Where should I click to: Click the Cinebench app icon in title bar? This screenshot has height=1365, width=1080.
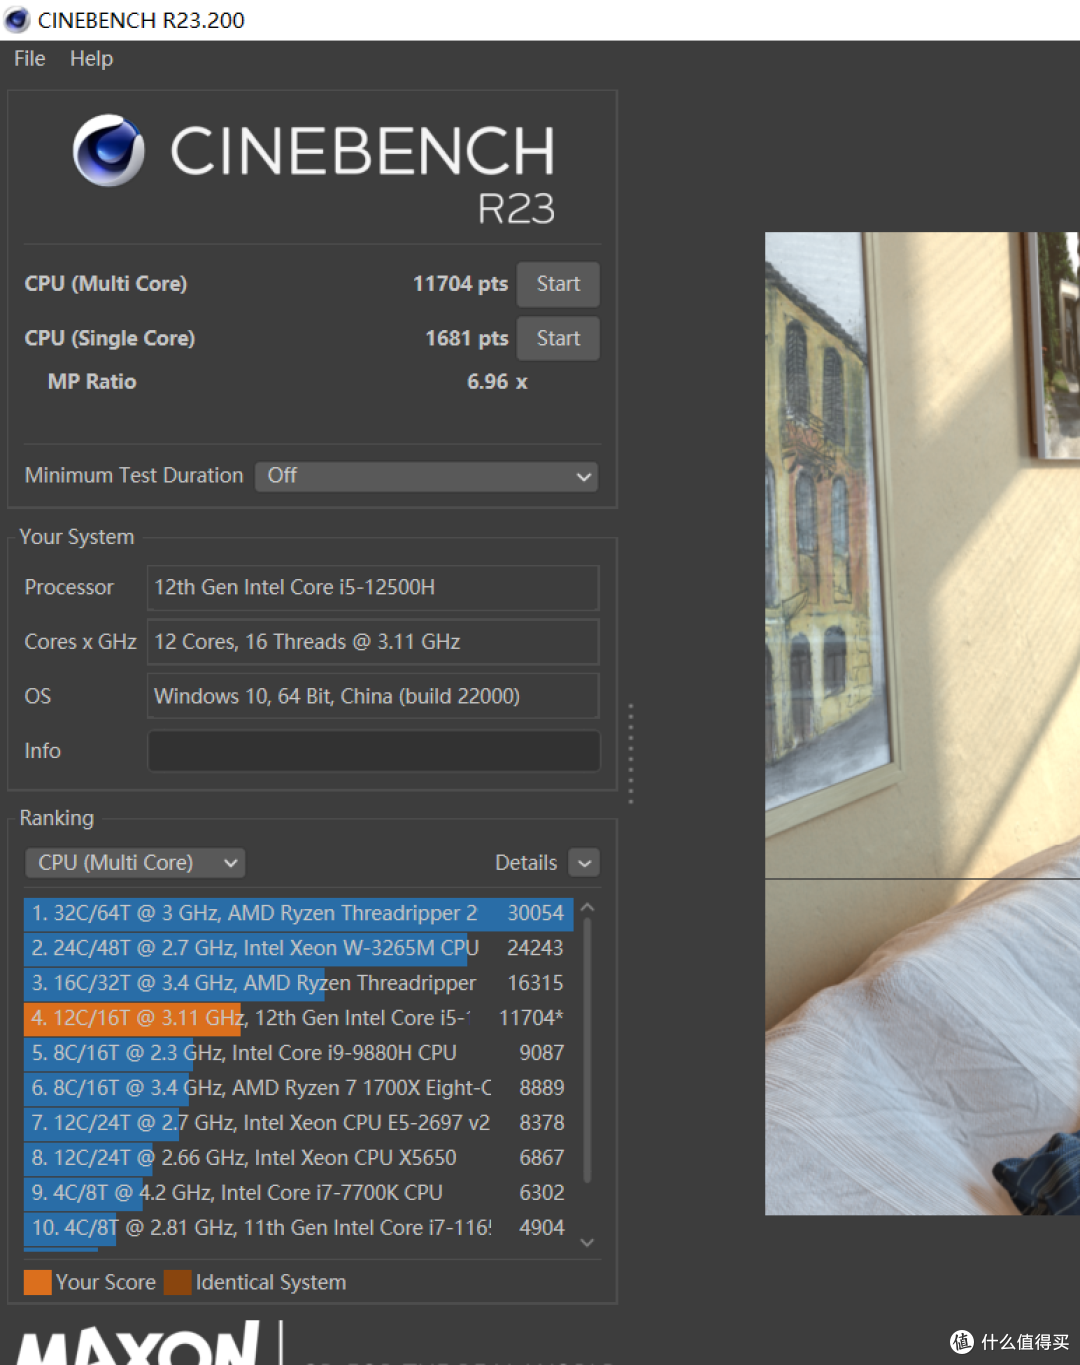pyautogui.click(x=17, y=20)
